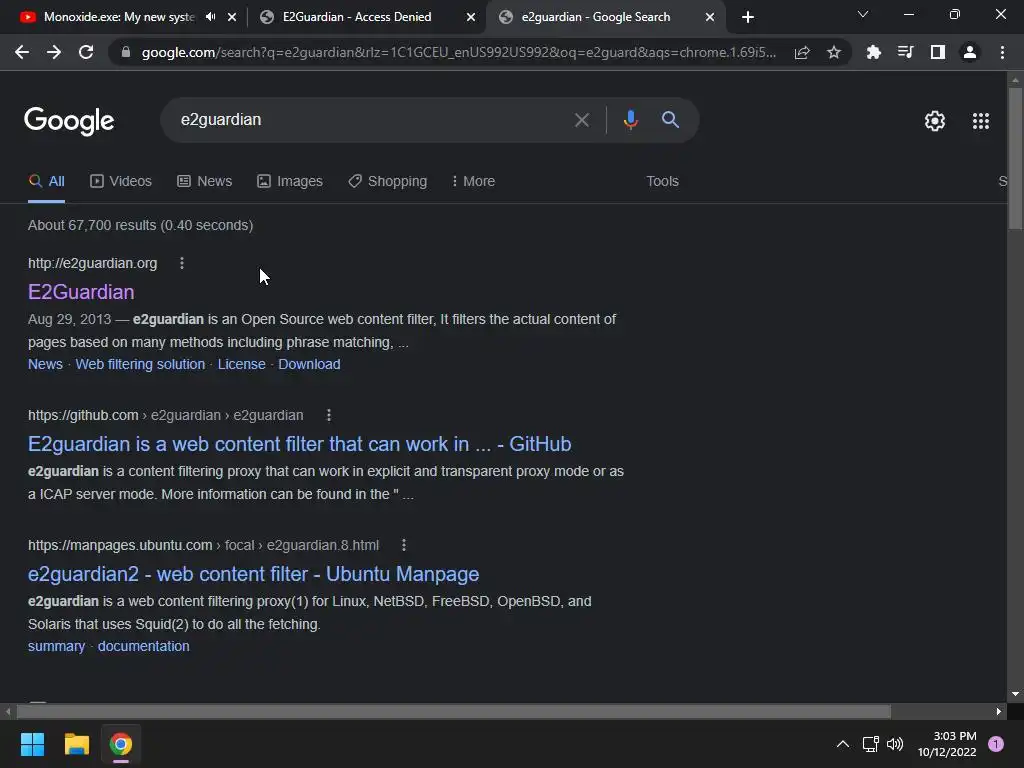Click the Chrome taskbar icon
Viewport: 1024px width, 768px height.
(121, 744)
